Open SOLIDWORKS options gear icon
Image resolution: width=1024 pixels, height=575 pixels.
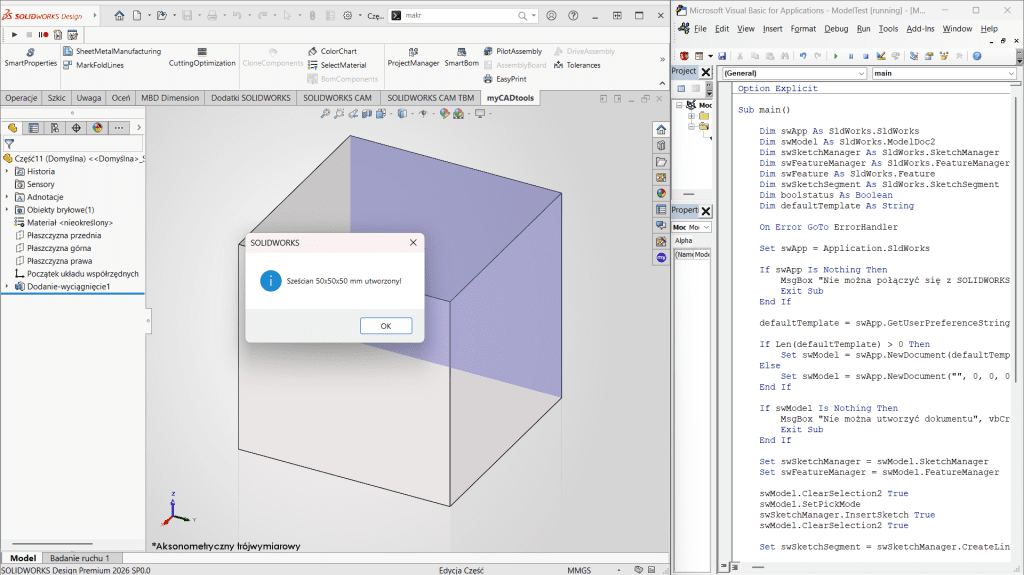pyautogui.click(x=347, y=16)
